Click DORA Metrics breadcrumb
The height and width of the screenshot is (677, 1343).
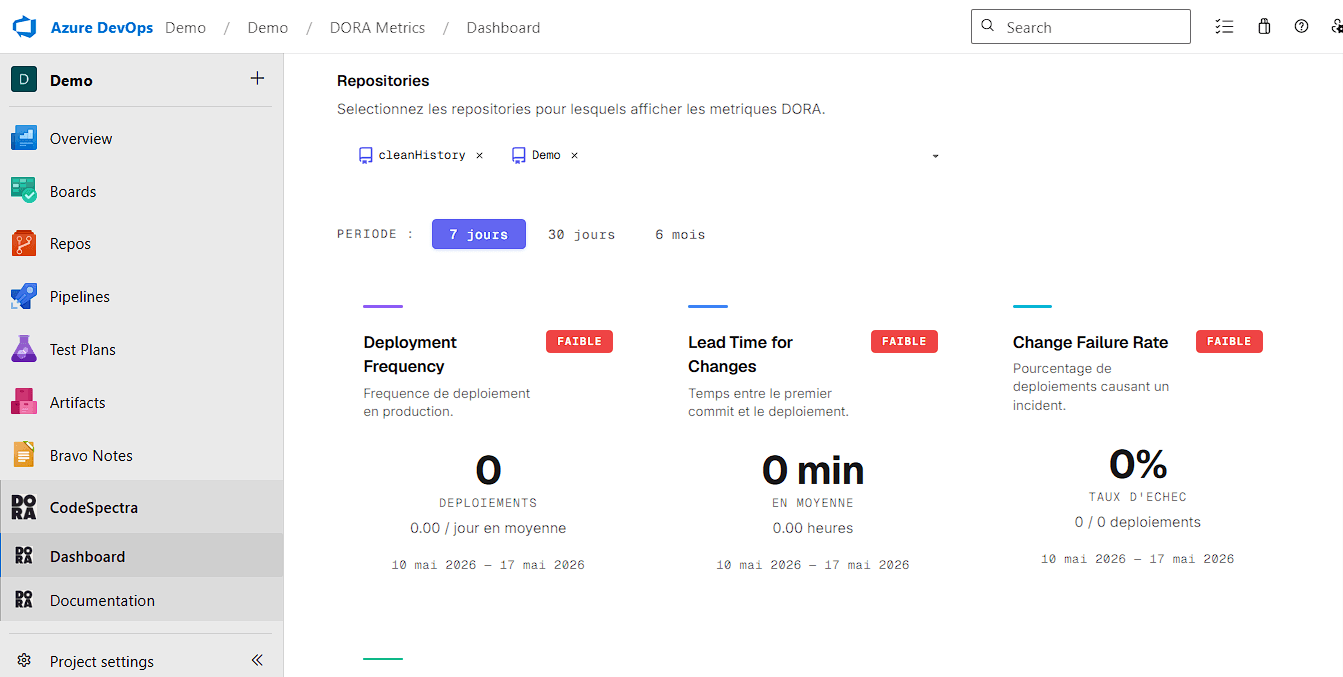[x=377, y=27]
